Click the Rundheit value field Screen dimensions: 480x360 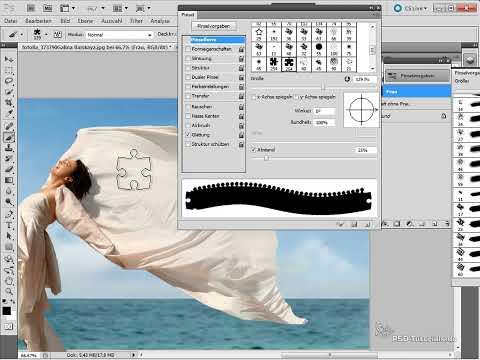(324, 122)
